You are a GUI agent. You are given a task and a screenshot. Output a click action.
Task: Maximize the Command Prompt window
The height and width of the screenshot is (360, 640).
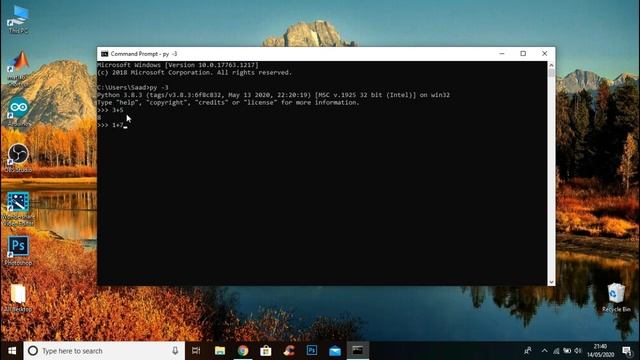(x=523, y=53)
